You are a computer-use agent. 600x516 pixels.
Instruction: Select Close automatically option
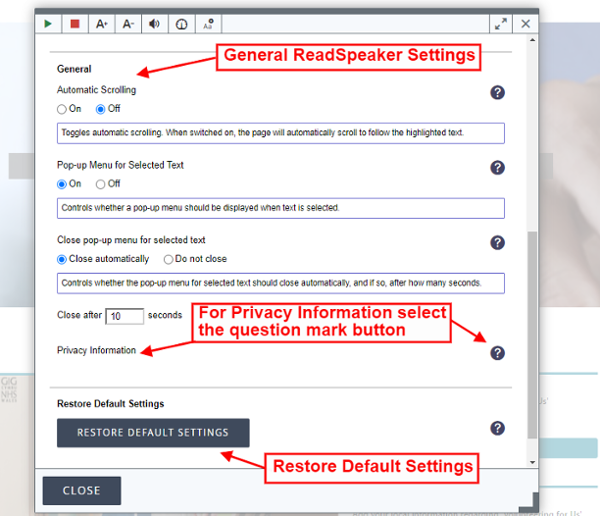62,260
